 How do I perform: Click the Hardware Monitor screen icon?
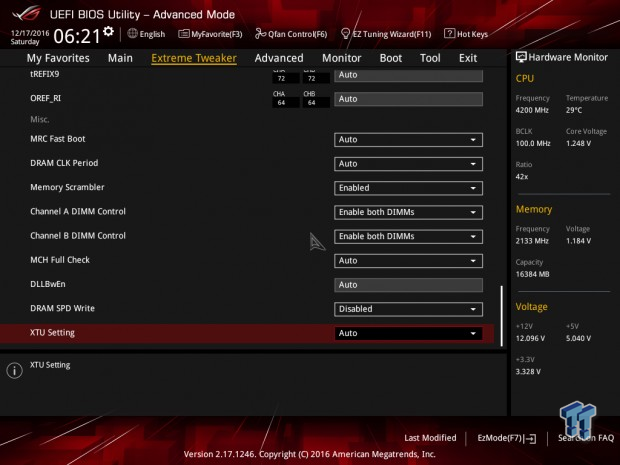(x=521, y=57)
